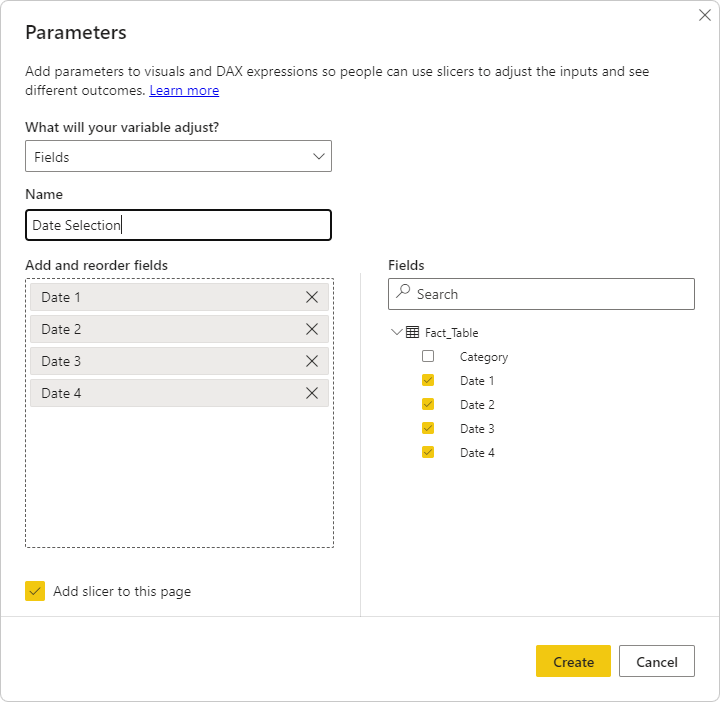Click the Cancel button
Viewport: 720px width, 702px height.
(x=656, y=661)
